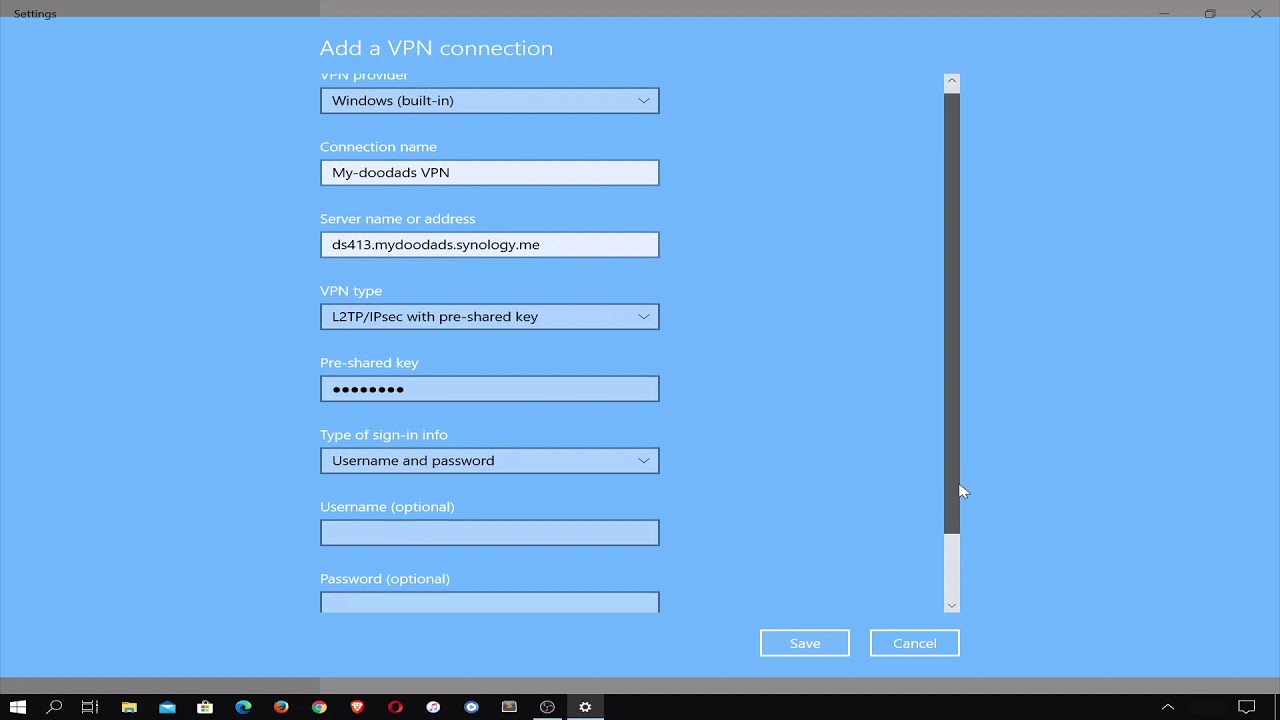This screenshot has height=720, width=1280.
Task: Show hidden system tray icons
Action: pos(1167,707)
